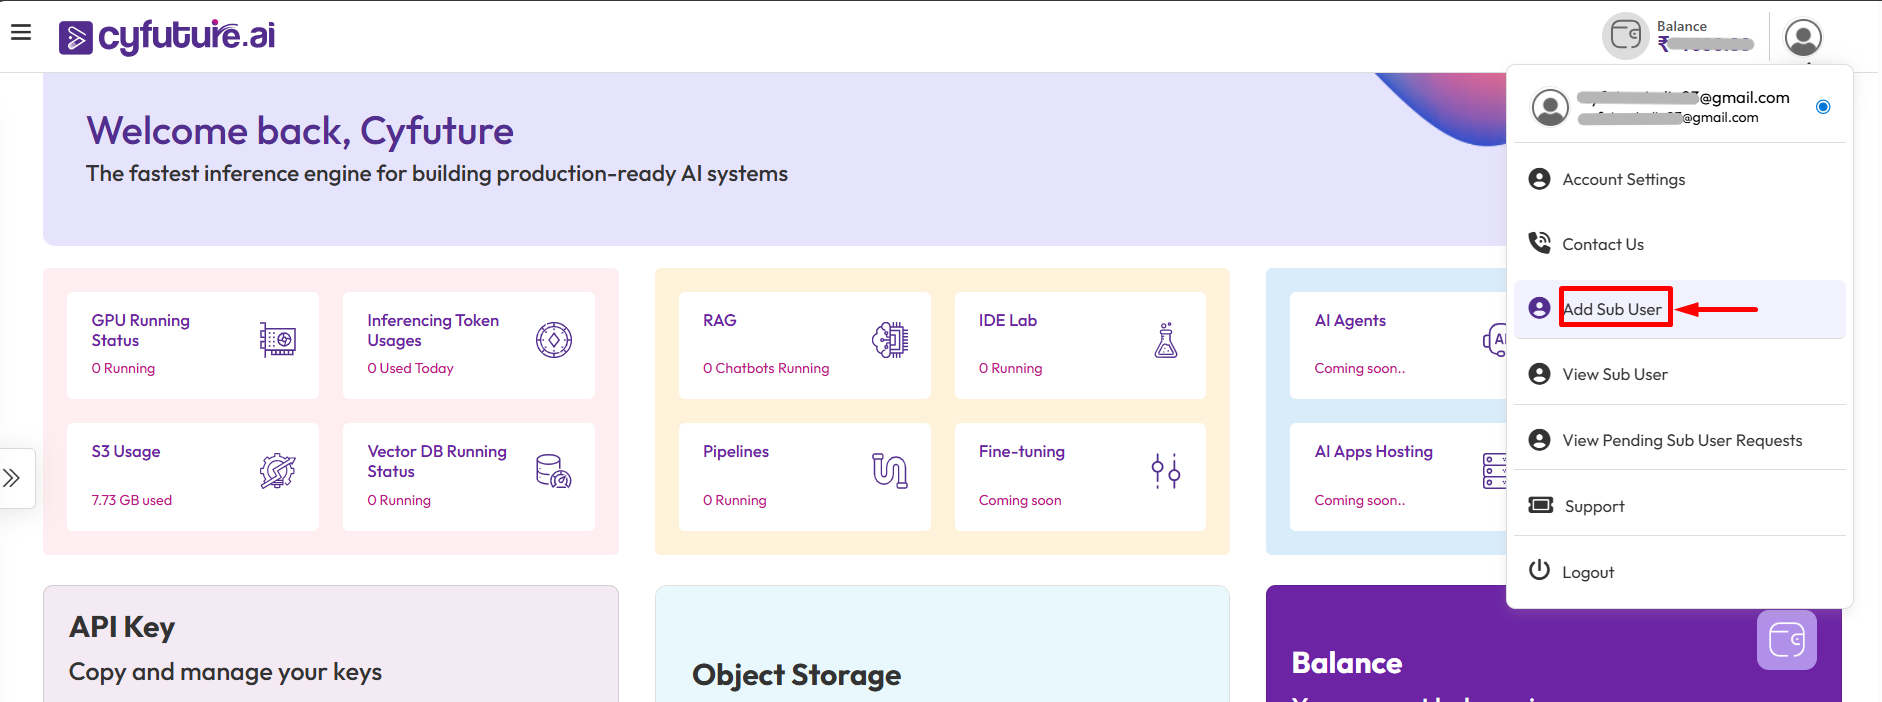Click the RAG chip brain icon

pyautogui.click(x=889, y=340)
